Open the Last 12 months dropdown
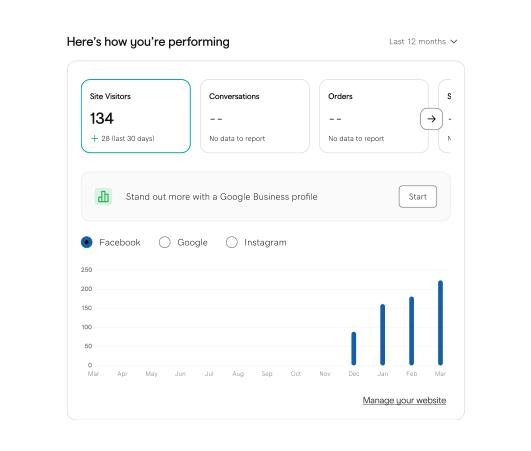This screenshot has width=531, height=451. (x=423, y=42)
